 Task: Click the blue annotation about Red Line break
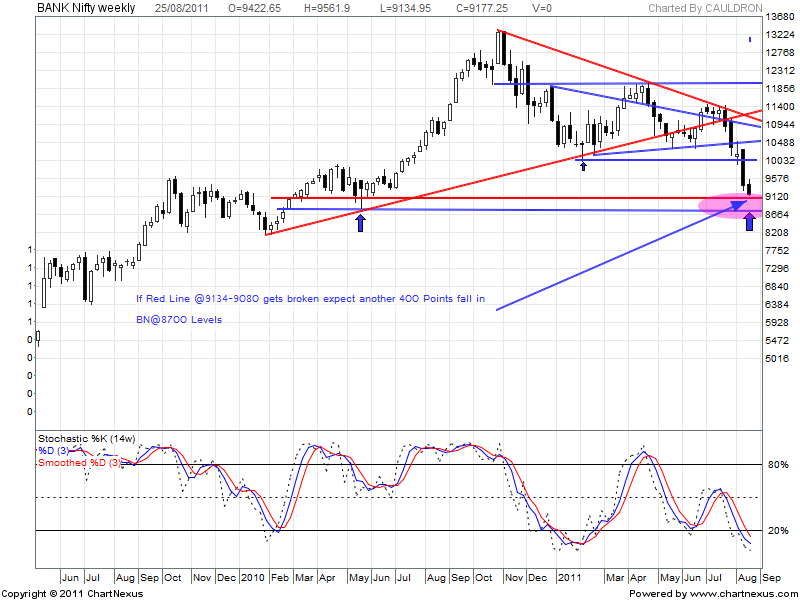click(311, 299)
